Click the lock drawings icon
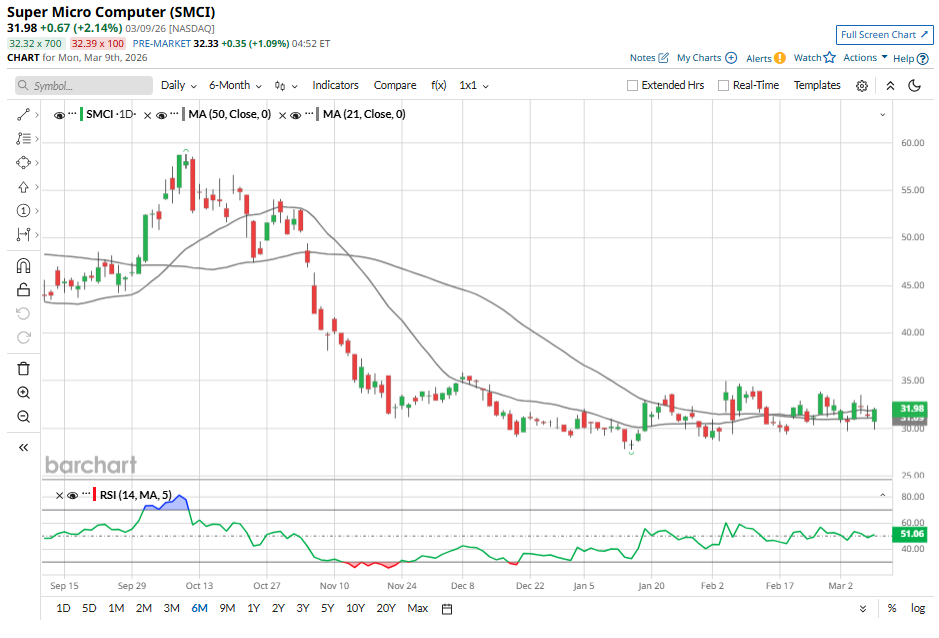The image size is (939, 638). click(x=23, y=290)
